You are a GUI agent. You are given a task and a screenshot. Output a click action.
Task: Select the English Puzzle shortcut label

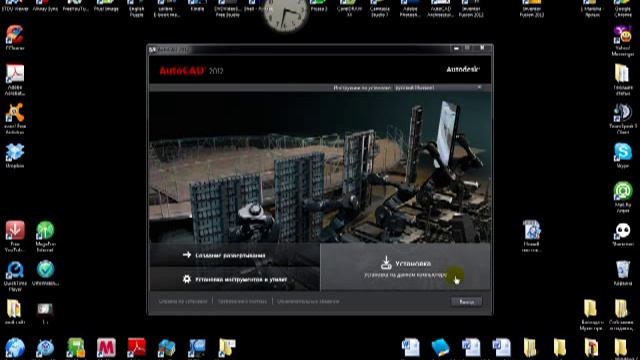pyautogui.click(x=136, y=11)
